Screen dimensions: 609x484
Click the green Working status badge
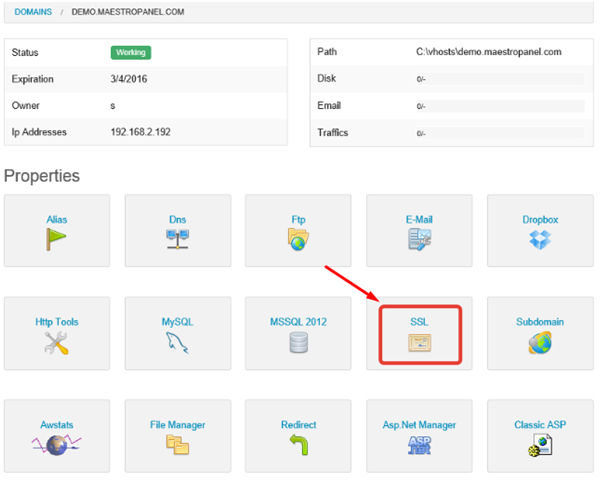[x=131, y=52]
